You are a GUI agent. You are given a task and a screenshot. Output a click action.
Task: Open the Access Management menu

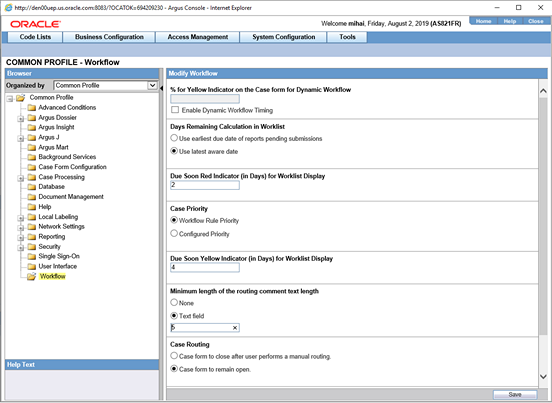(197, 37)
